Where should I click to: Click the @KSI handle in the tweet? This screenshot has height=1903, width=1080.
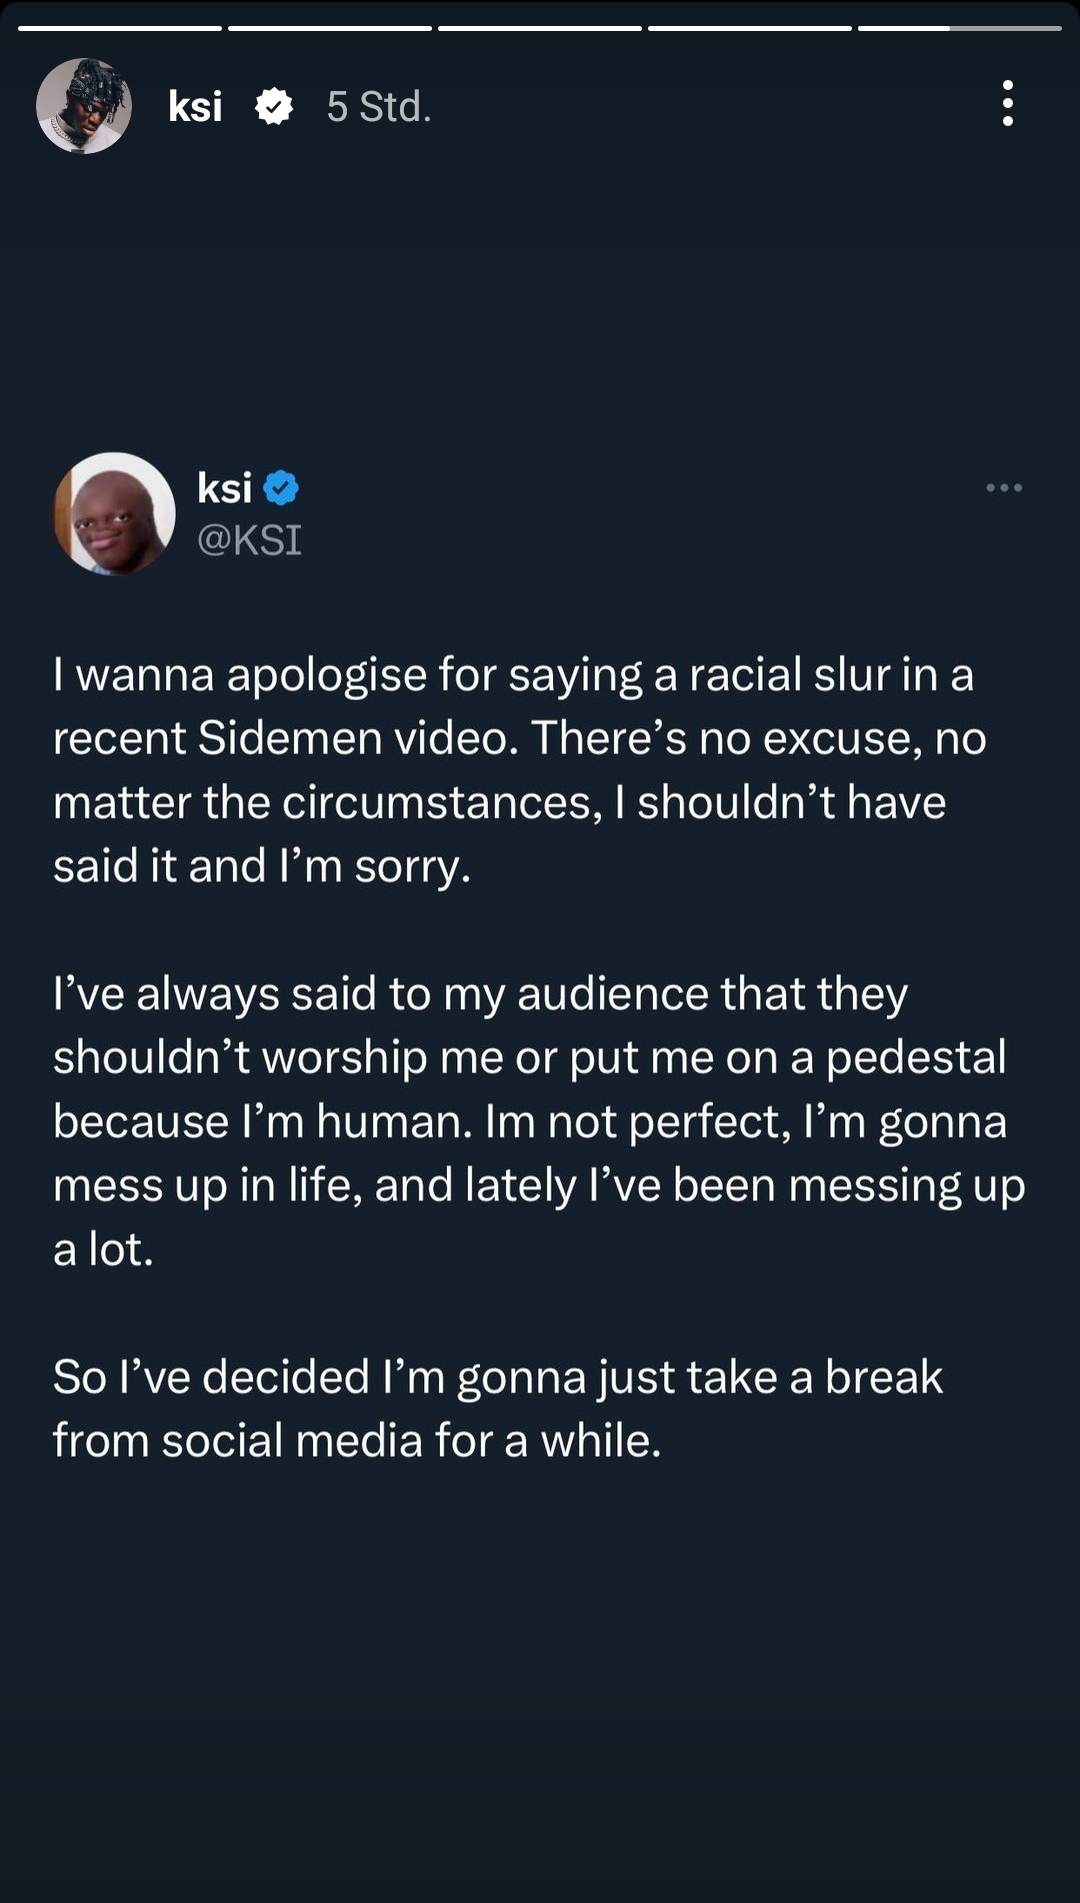[249, 540]
